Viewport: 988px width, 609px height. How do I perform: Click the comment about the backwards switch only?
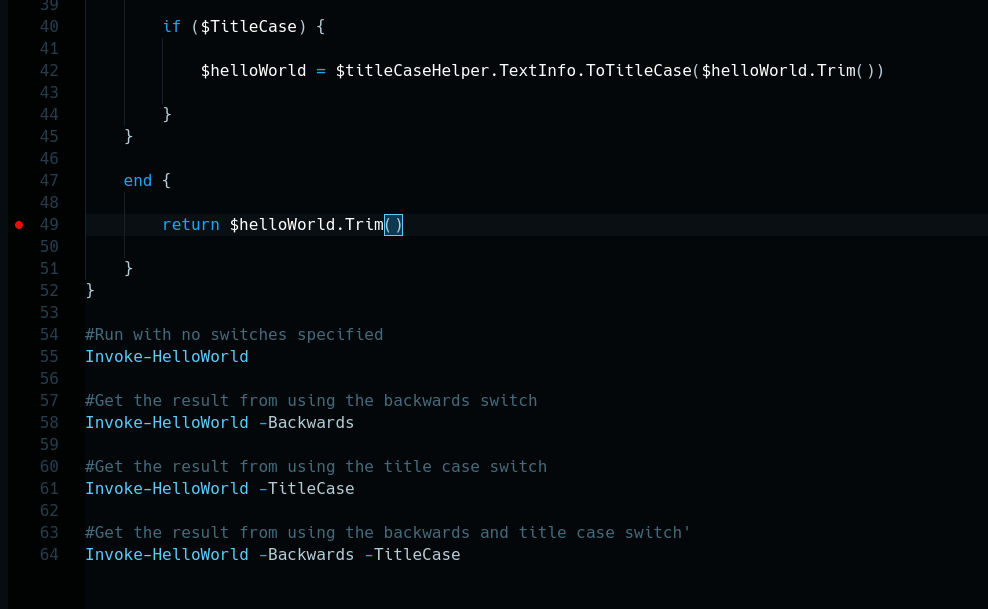click(x=311, y=401)
